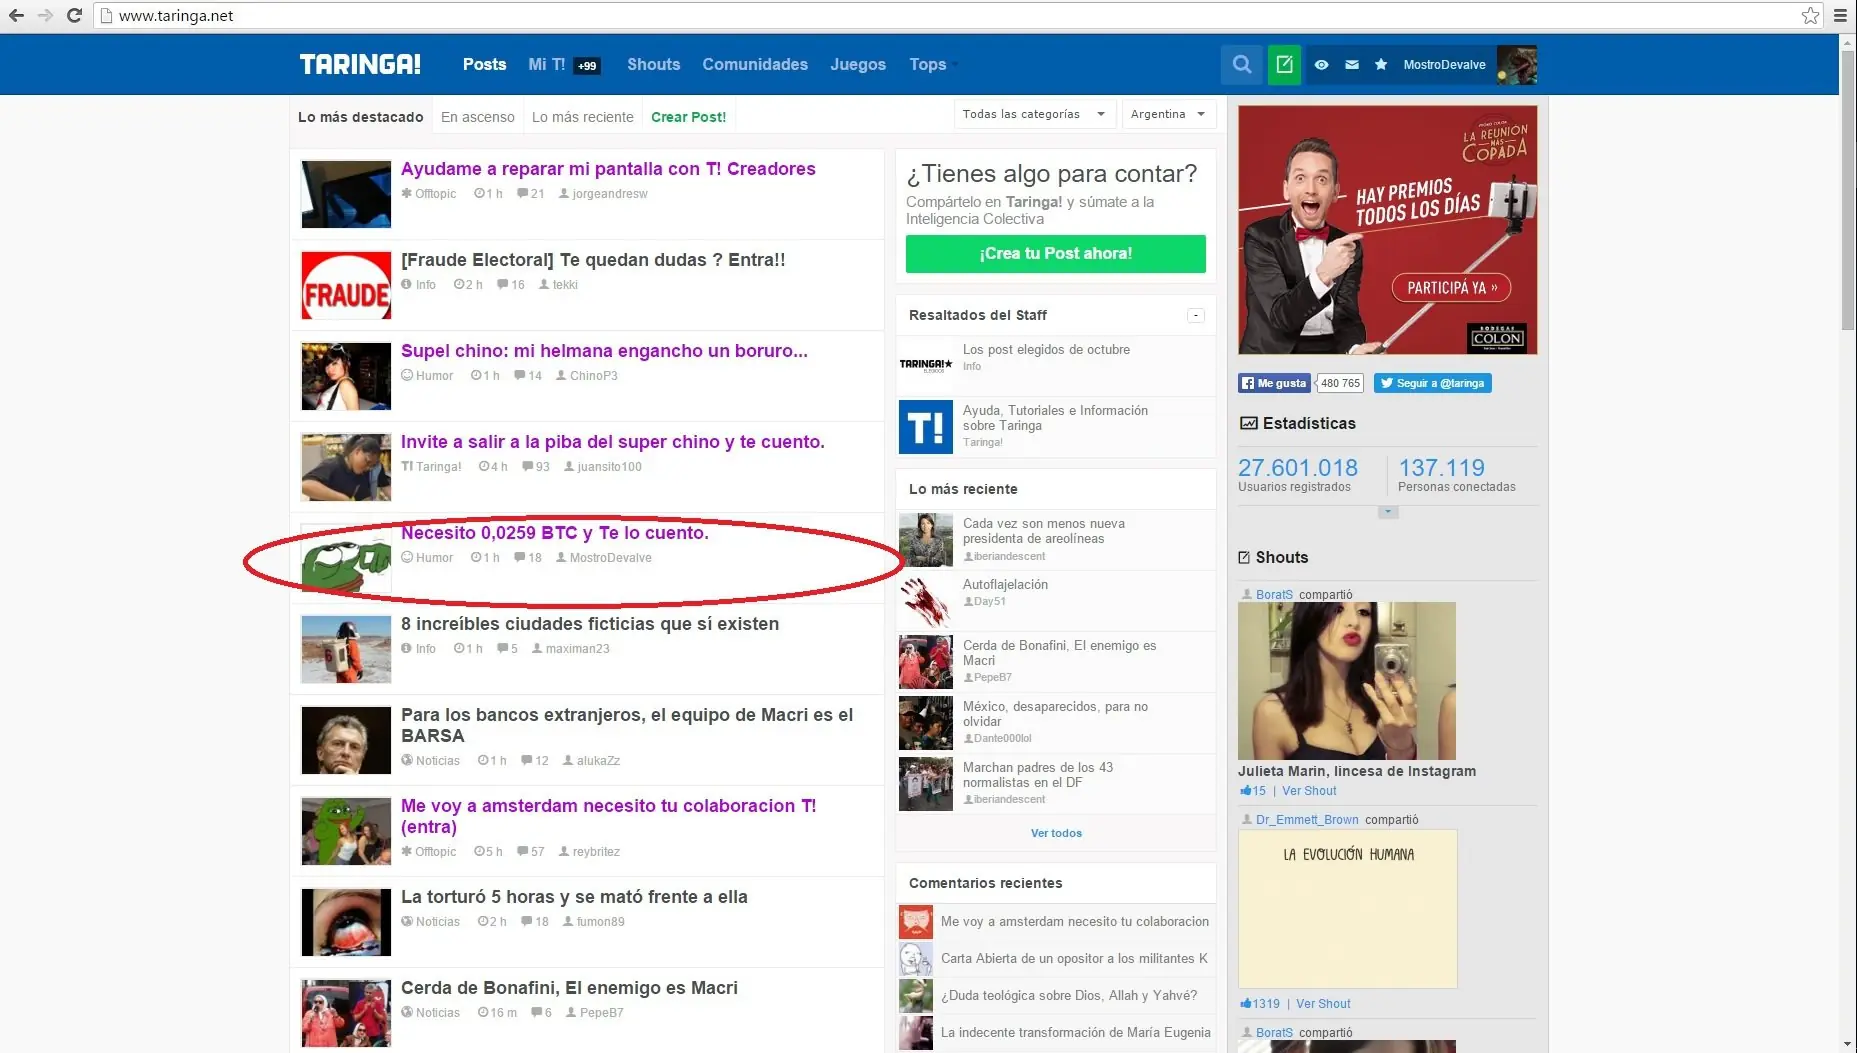Open notifications via the eye icon
The width and height of the screenshot is (1857, 1053).
1321,65
